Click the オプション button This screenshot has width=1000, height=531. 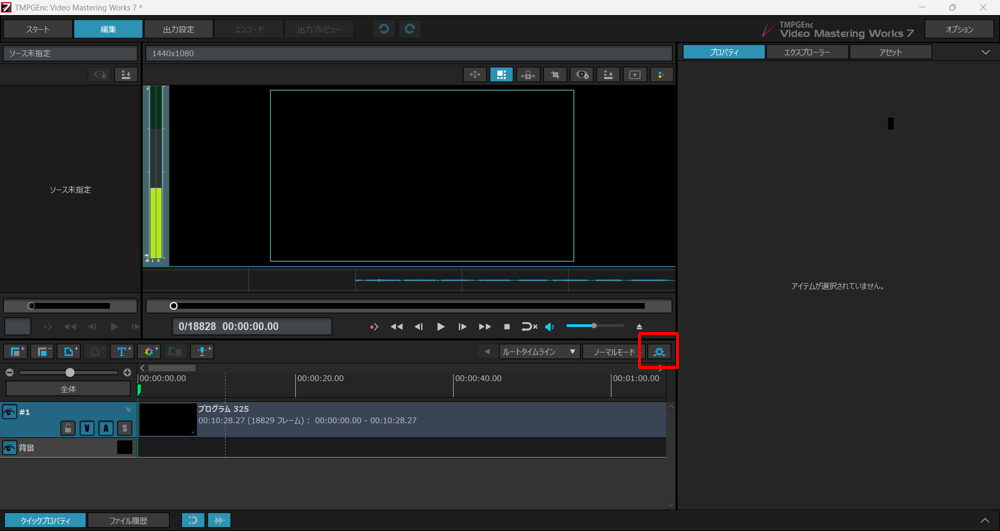pyautogui.click(x=959, y=29)
